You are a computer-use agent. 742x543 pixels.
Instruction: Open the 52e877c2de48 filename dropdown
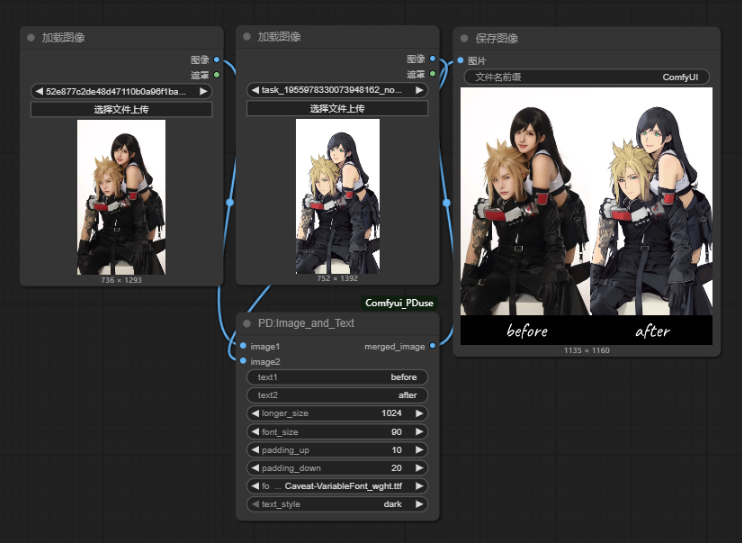coord(121,91)
